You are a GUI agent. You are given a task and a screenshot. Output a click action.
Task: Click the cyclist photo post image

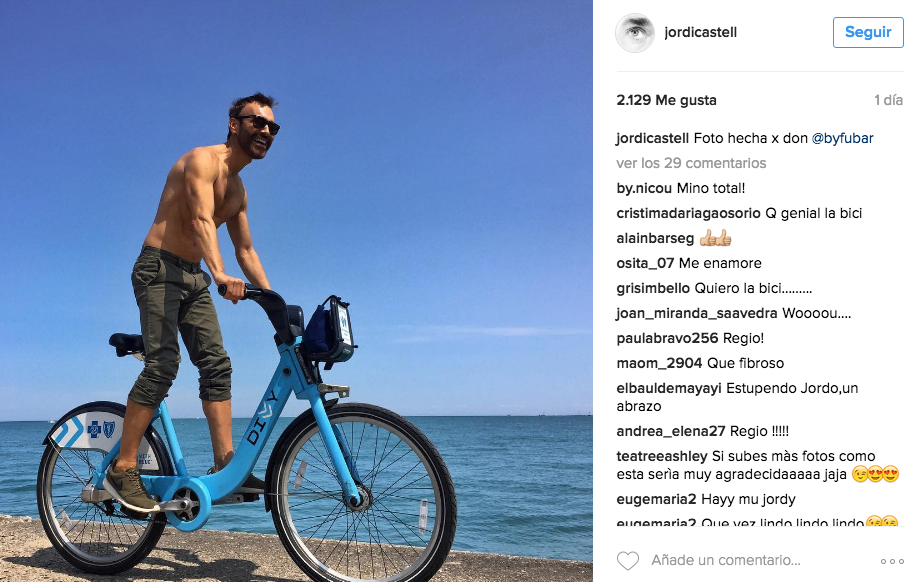tap(296, 291)
